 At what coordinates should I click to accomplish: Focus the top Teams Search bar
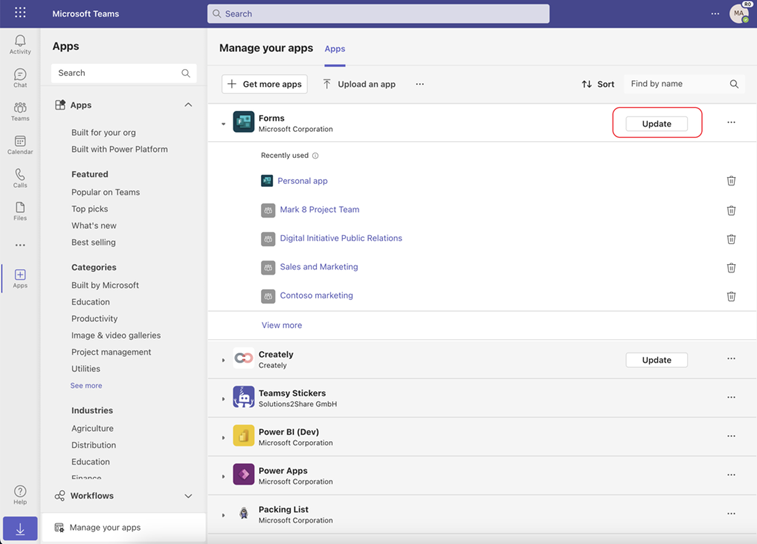[x=378, y=14]
